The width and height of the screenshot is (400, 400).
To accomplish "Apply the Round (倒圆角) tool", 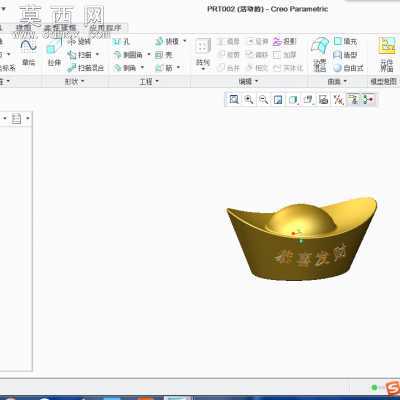I will [128, 55].
